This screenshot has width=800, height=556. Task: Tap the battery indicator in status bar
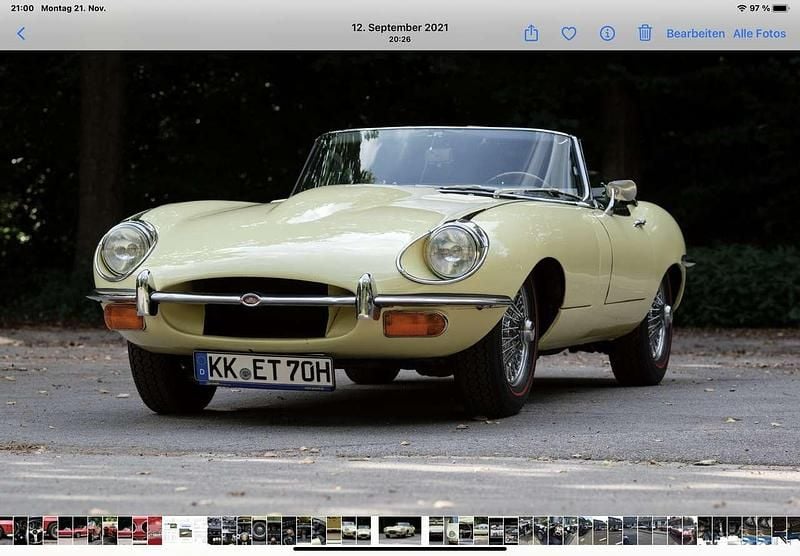781,8
